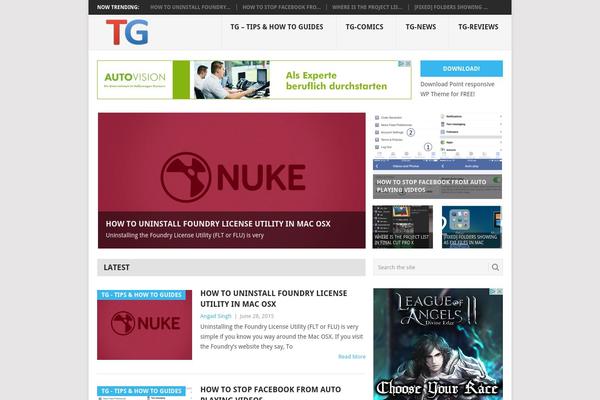Close the AutoVision banner ad
Image resolution: width=600 pixels, height=400 pixels.
pyautogui.click(x=408, y=64)
